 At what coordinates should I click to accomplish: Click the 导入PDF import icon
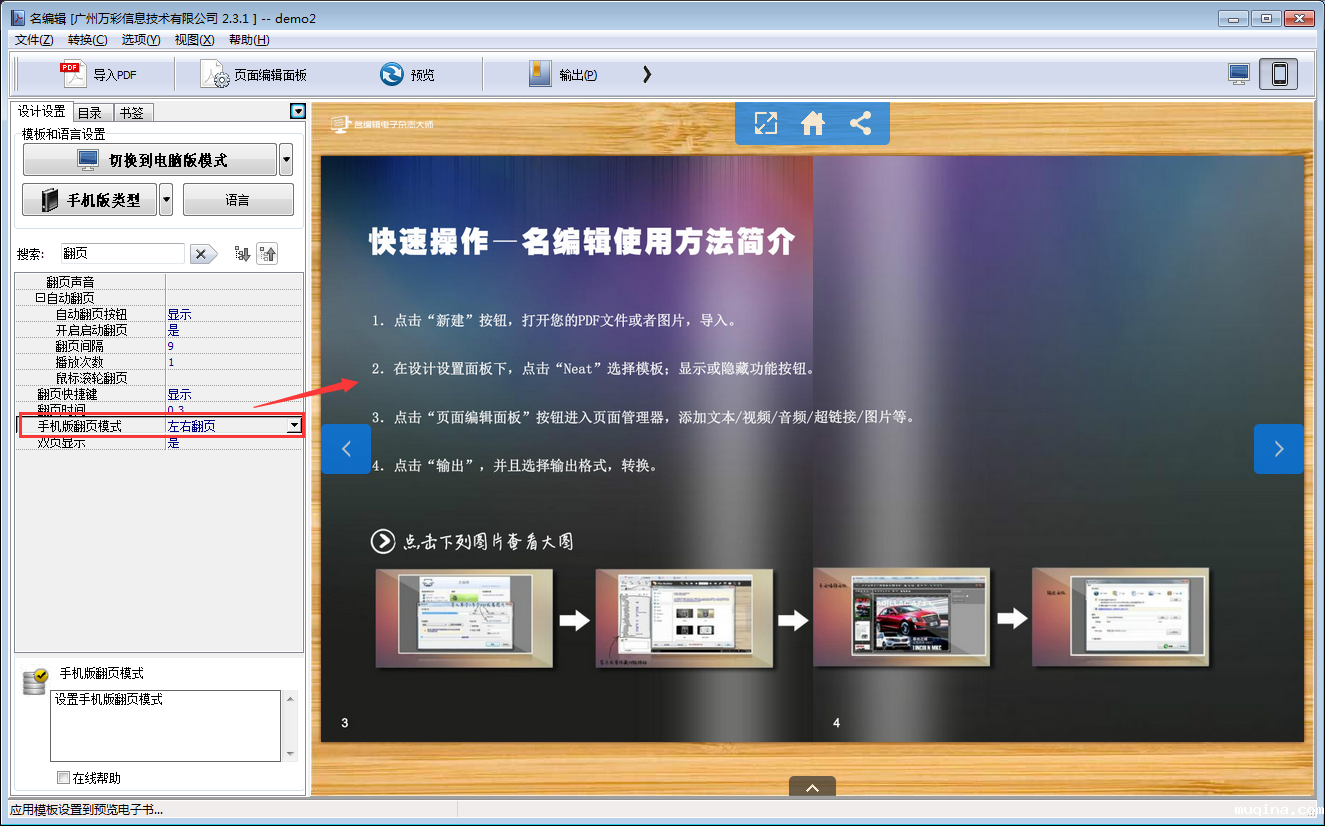click(x=73, y=74)
